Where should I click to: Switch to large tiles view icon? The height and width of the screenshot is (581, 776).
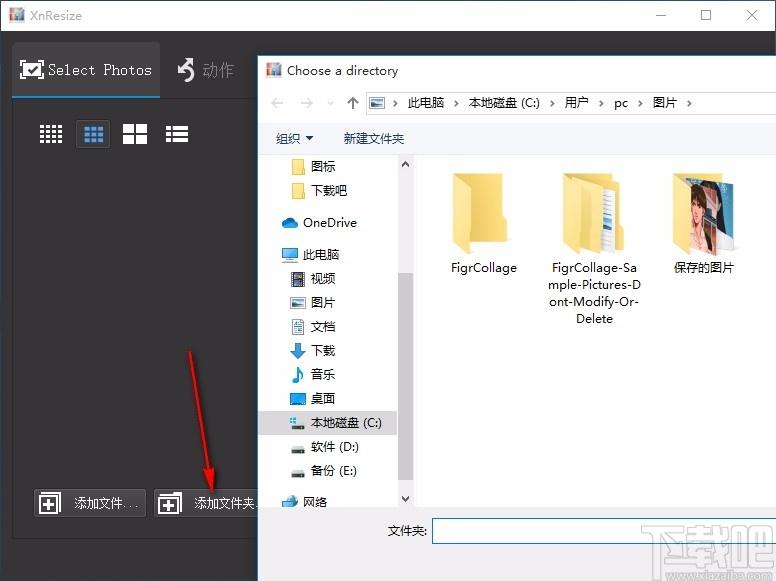coord(135,134)
